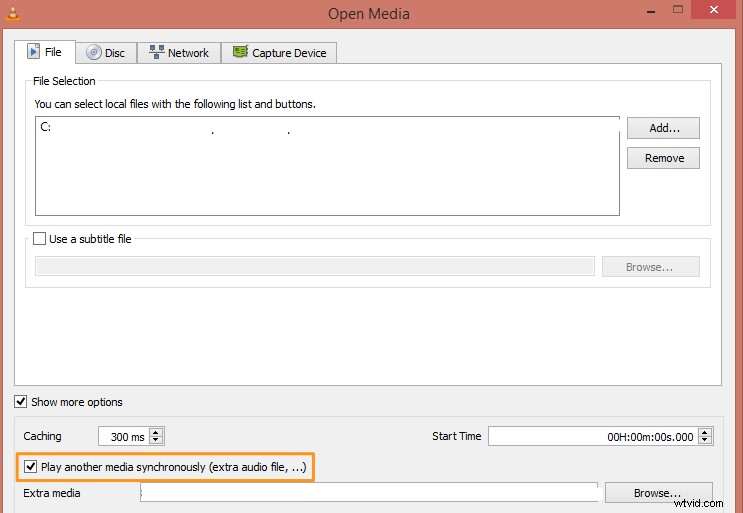743x513 pixels.
Task: Click the Extra media input field
Action: (368, 493)
